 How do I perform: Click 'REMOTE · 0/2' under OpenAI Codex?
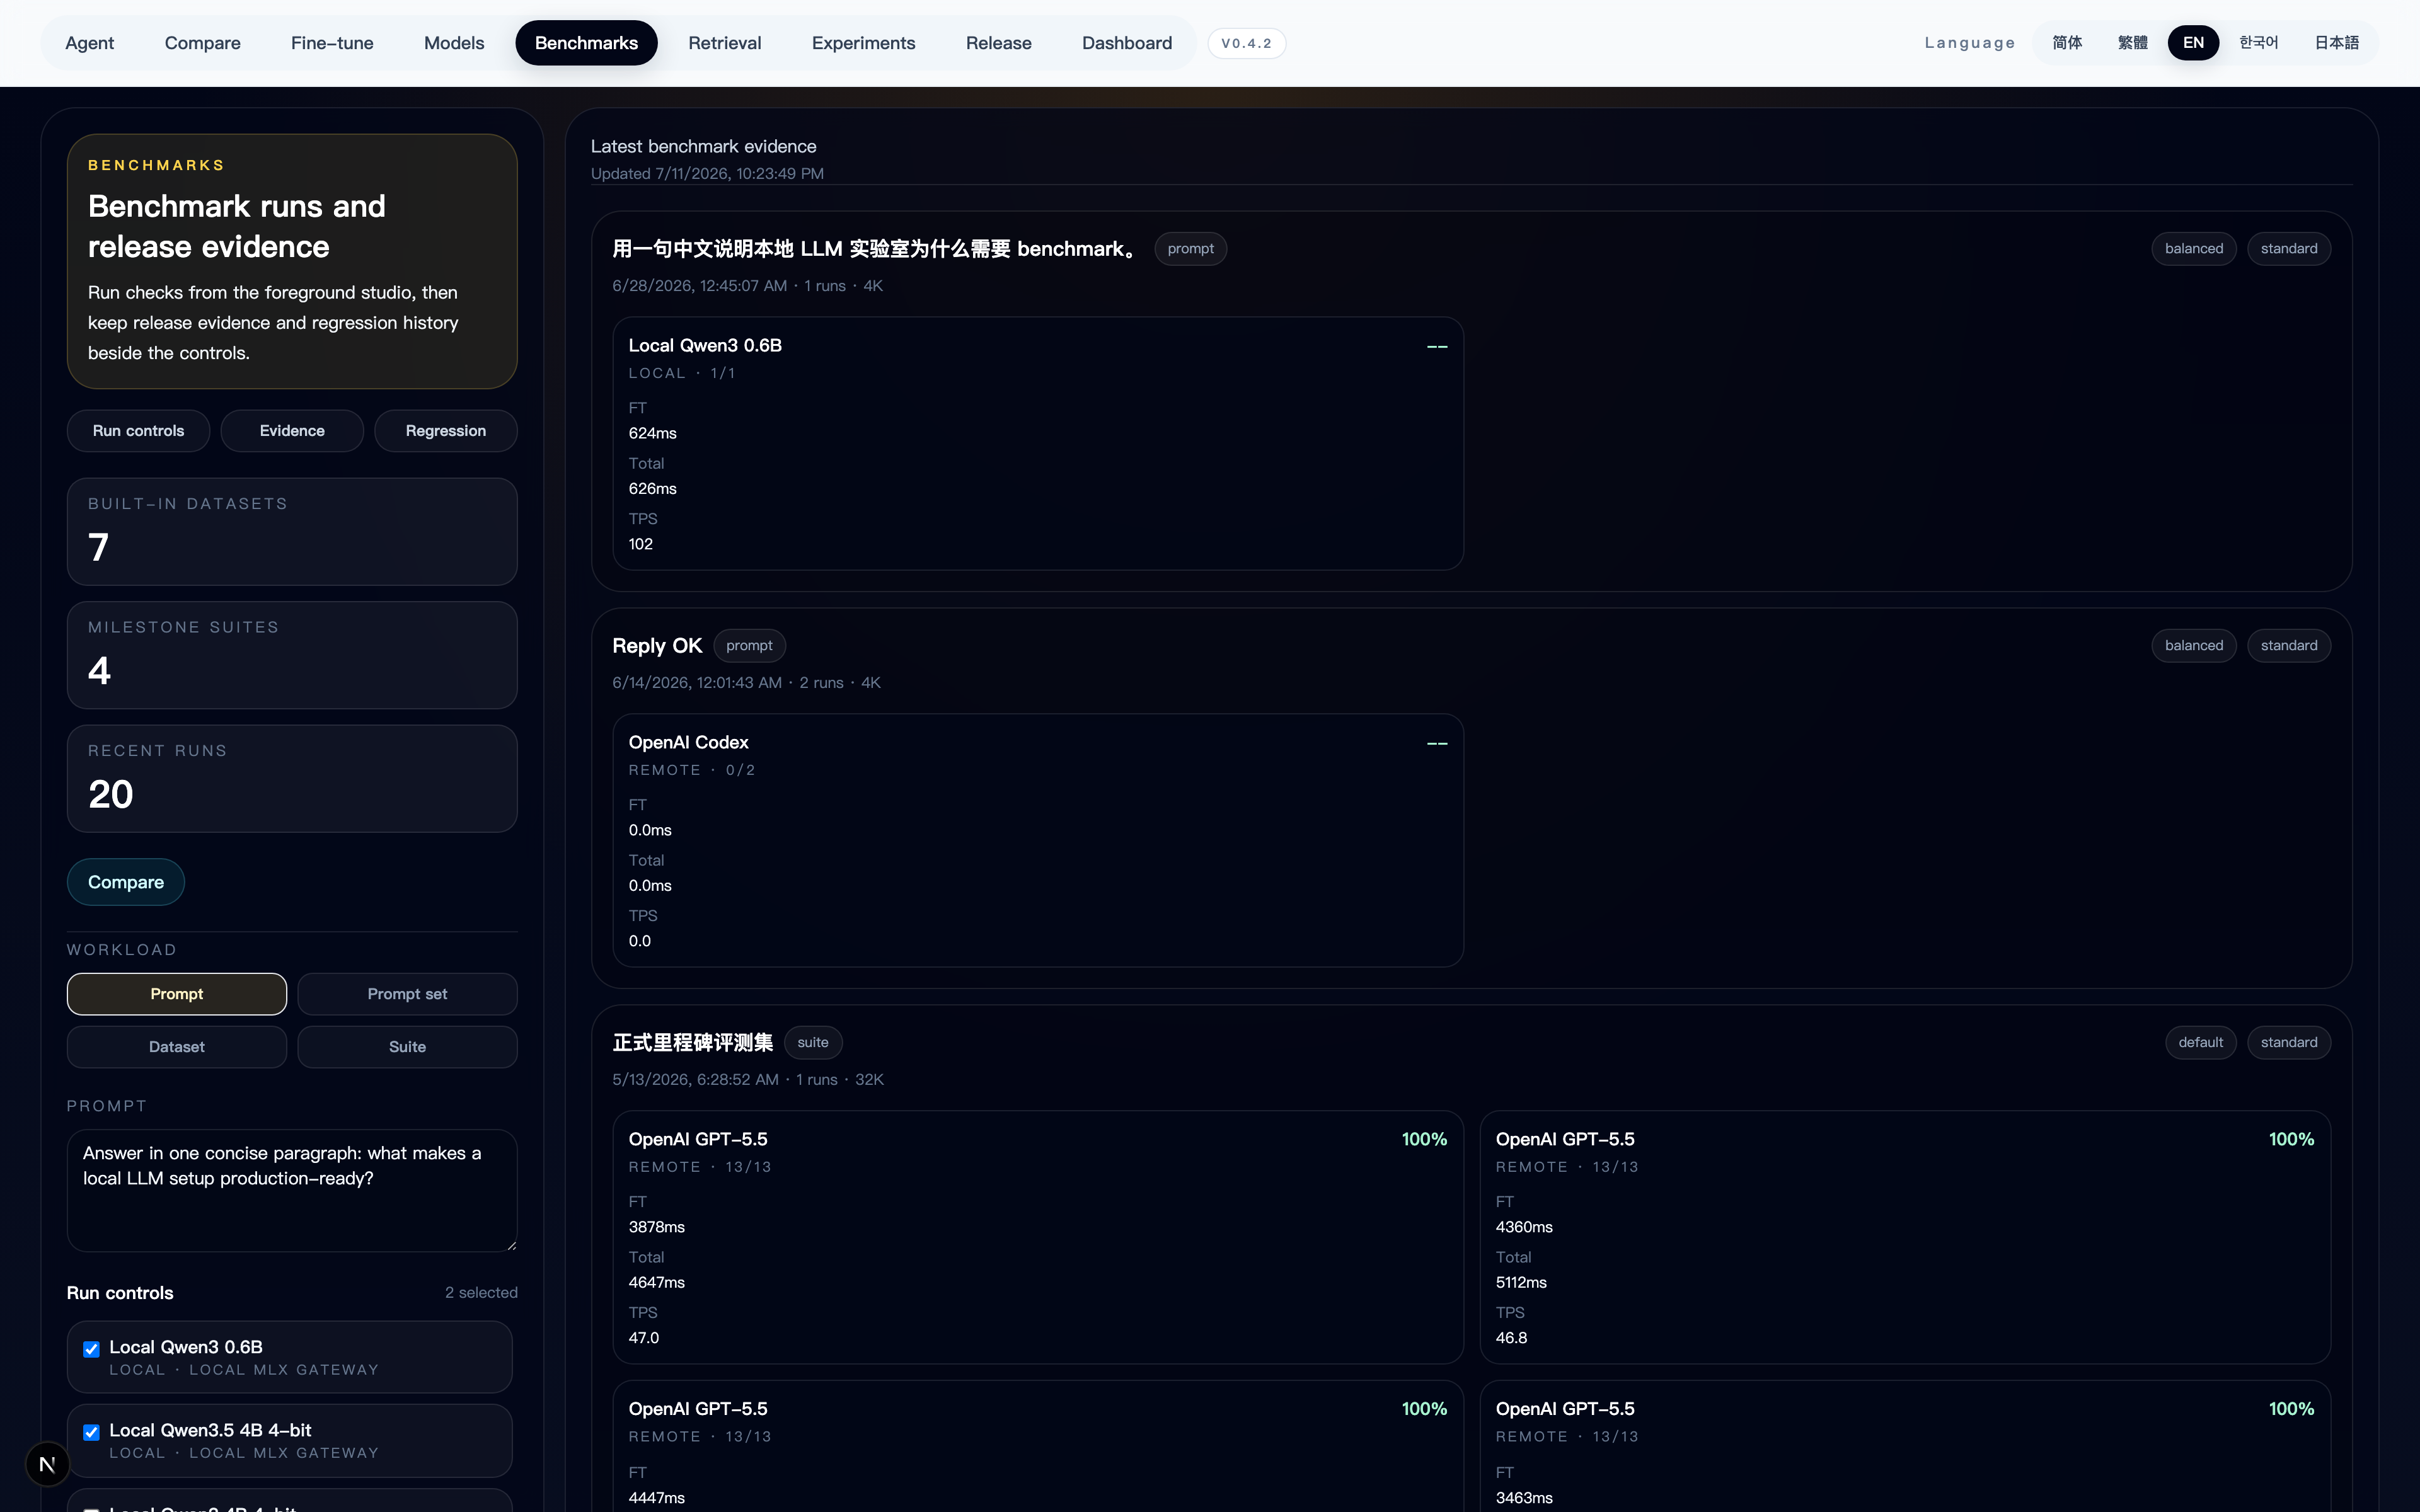coord(692,770)
